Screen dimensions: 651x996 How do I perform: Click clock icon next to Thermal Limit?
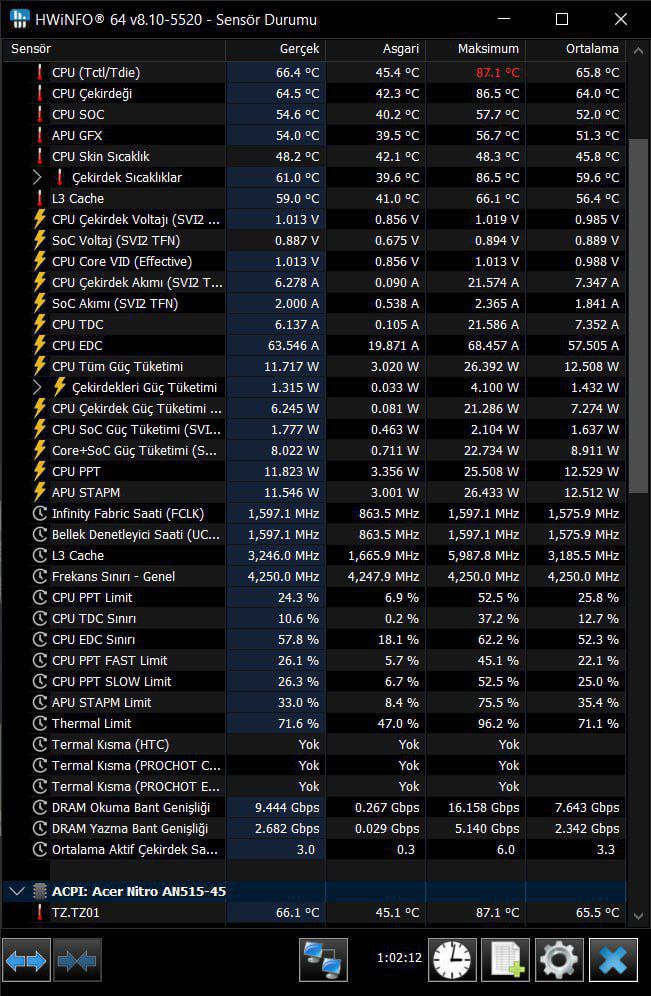40,723
